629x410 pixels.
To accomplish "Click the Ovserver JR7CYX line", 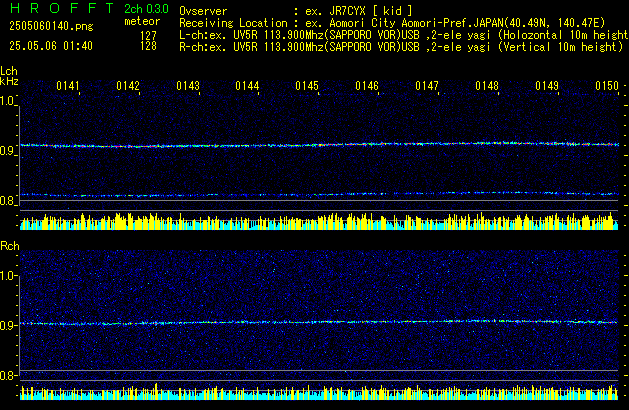I will point(296,11).
